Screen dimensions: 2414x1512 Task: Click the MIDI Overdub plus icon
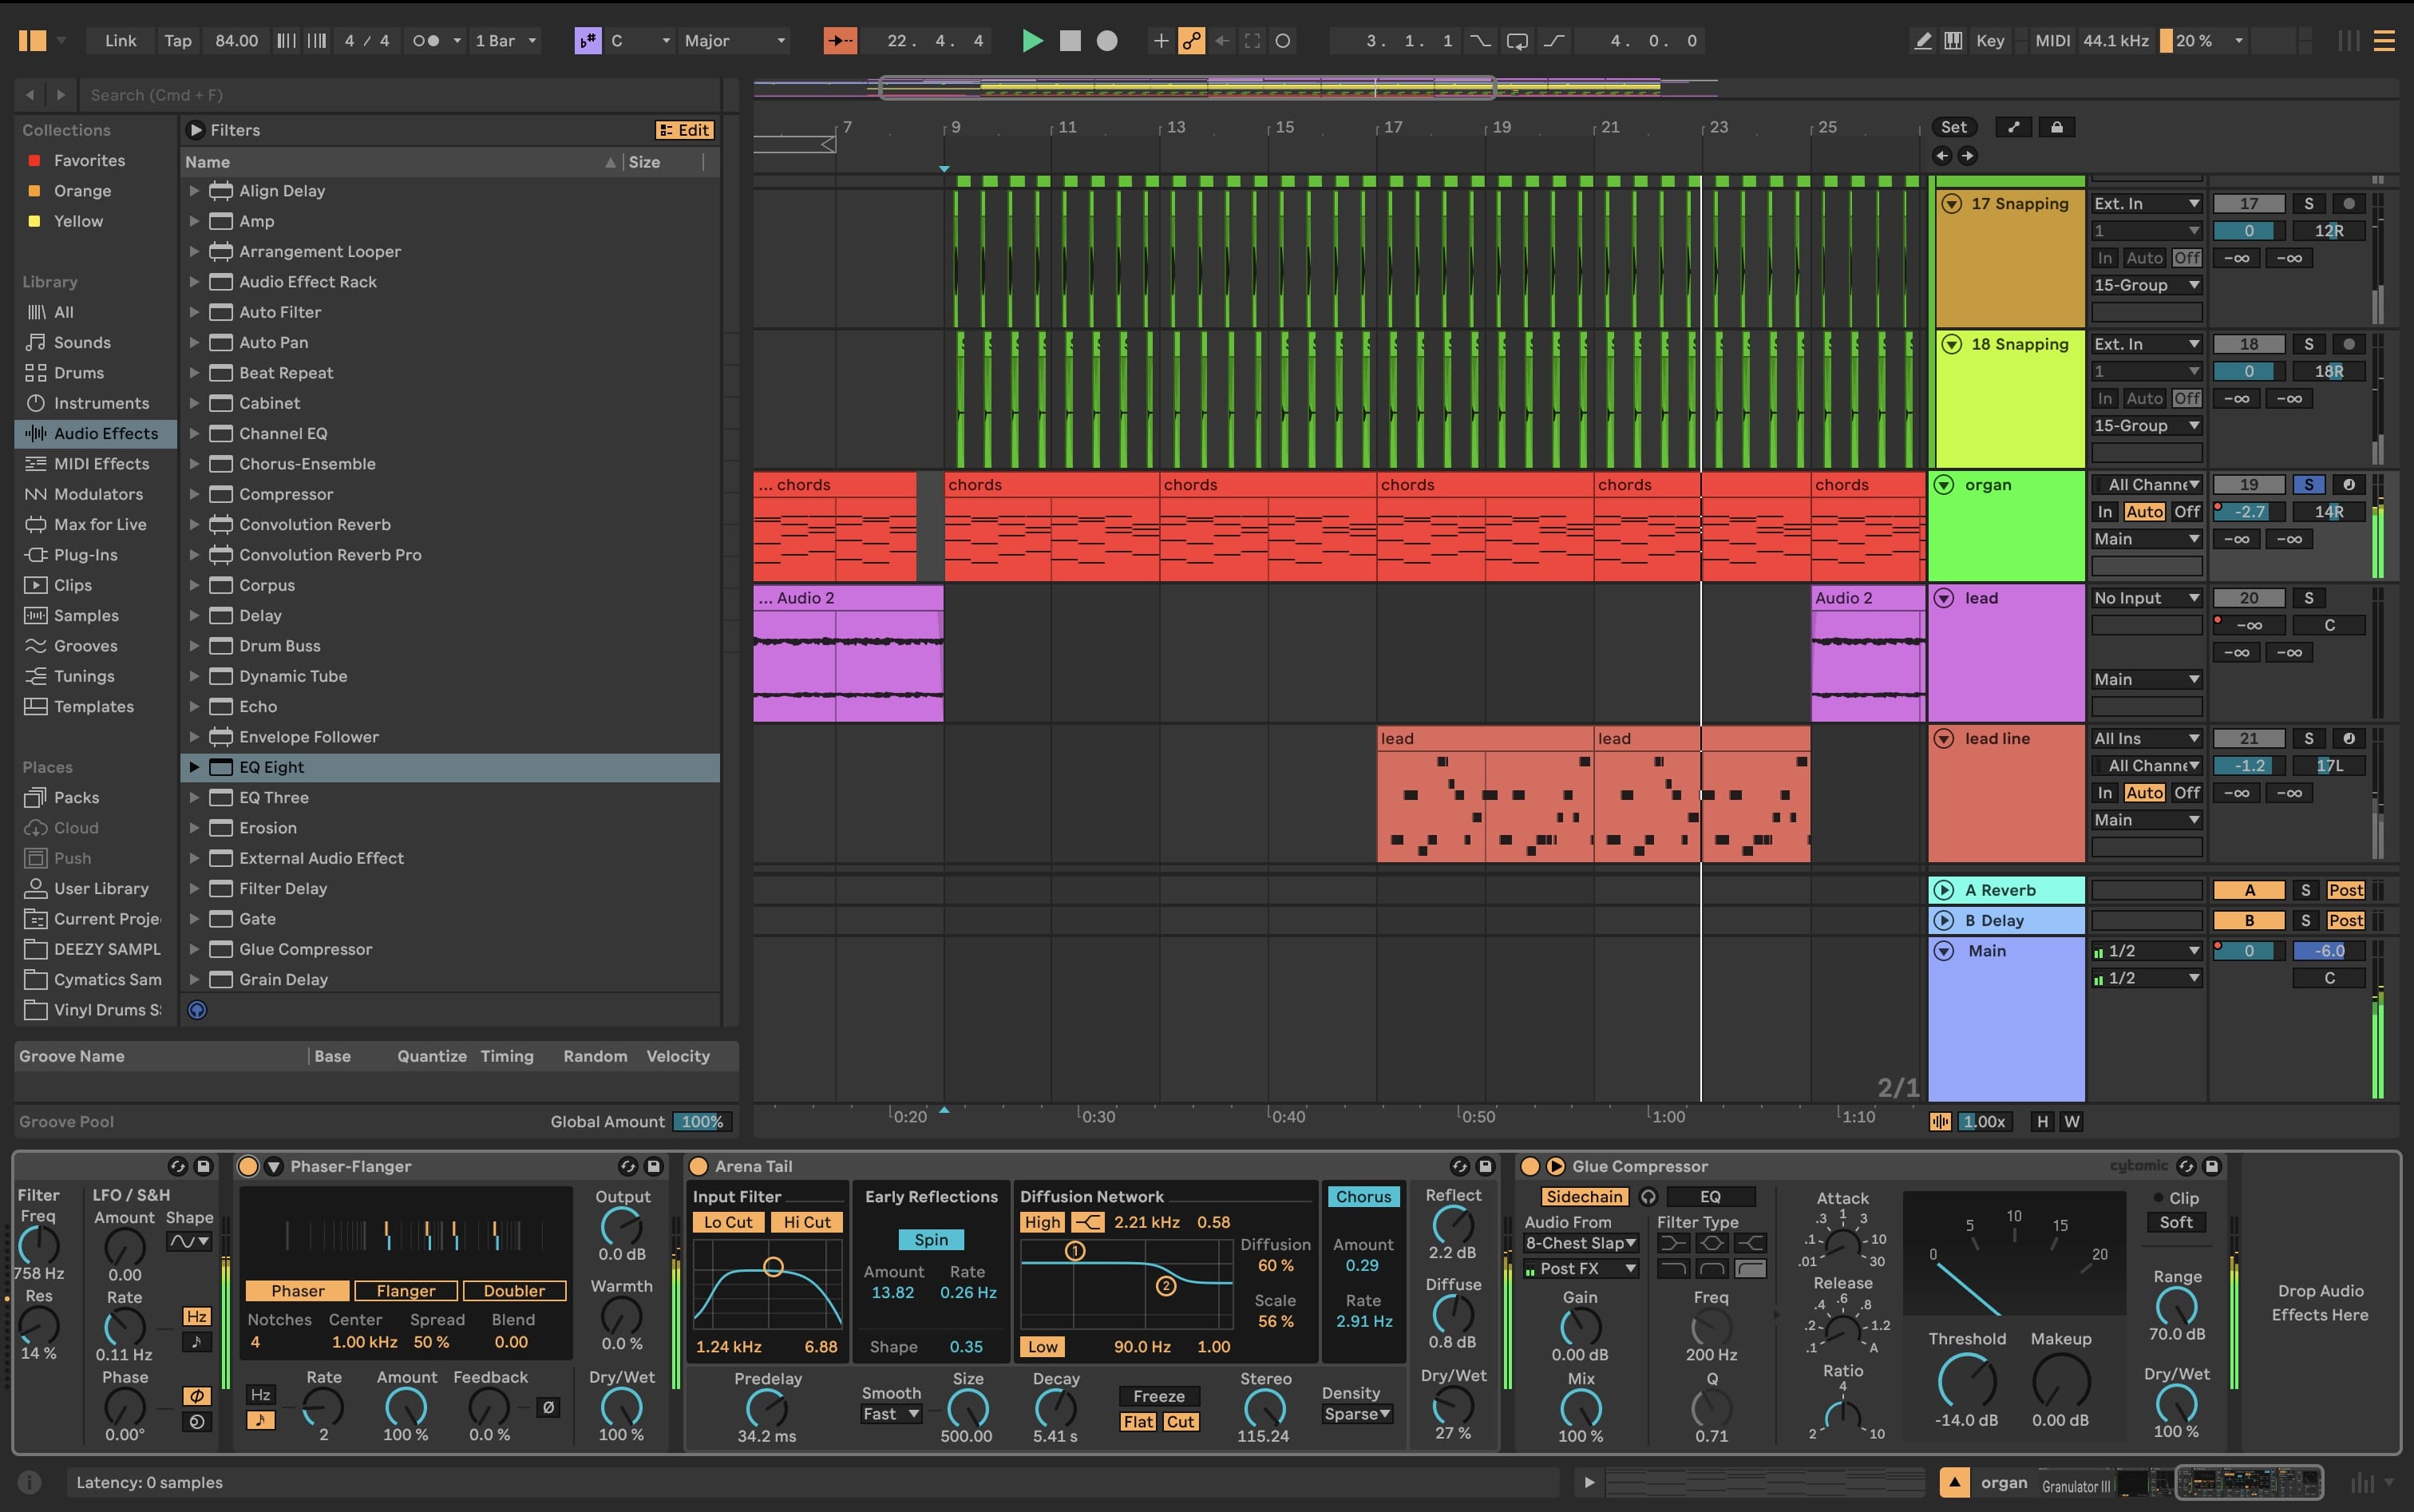(x=1160, y=41)
